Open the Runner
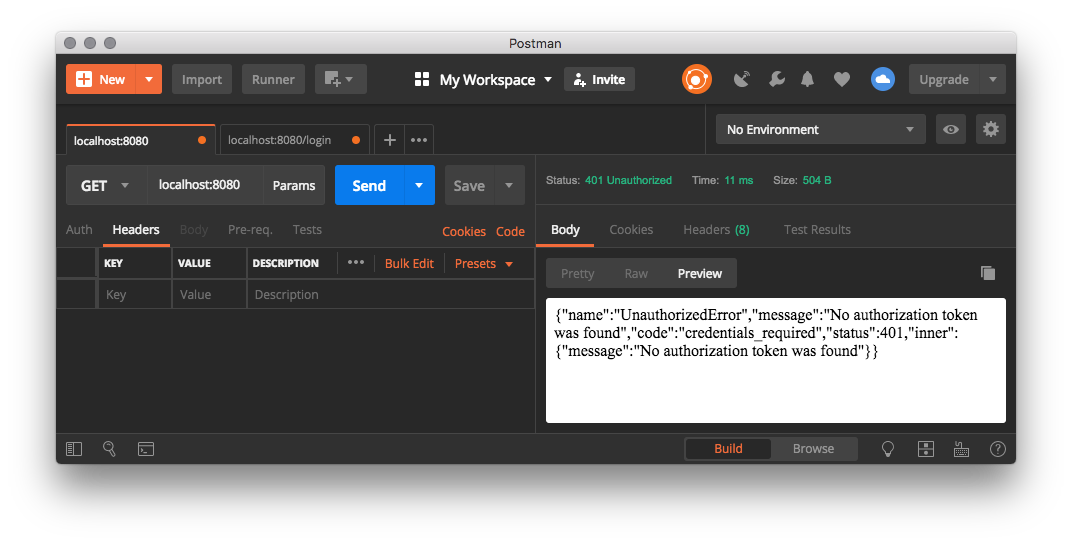Viewport: 1072px width, 544px height. [273, 79]
